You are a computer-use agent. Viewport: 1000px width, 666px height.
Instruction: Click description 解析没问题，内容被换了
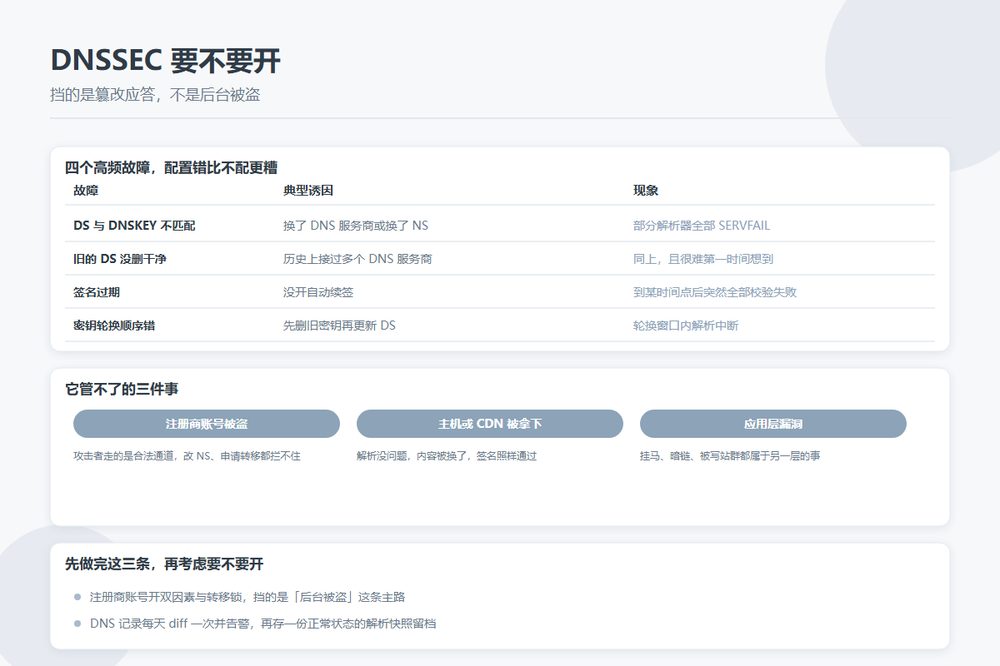(446, 455)
